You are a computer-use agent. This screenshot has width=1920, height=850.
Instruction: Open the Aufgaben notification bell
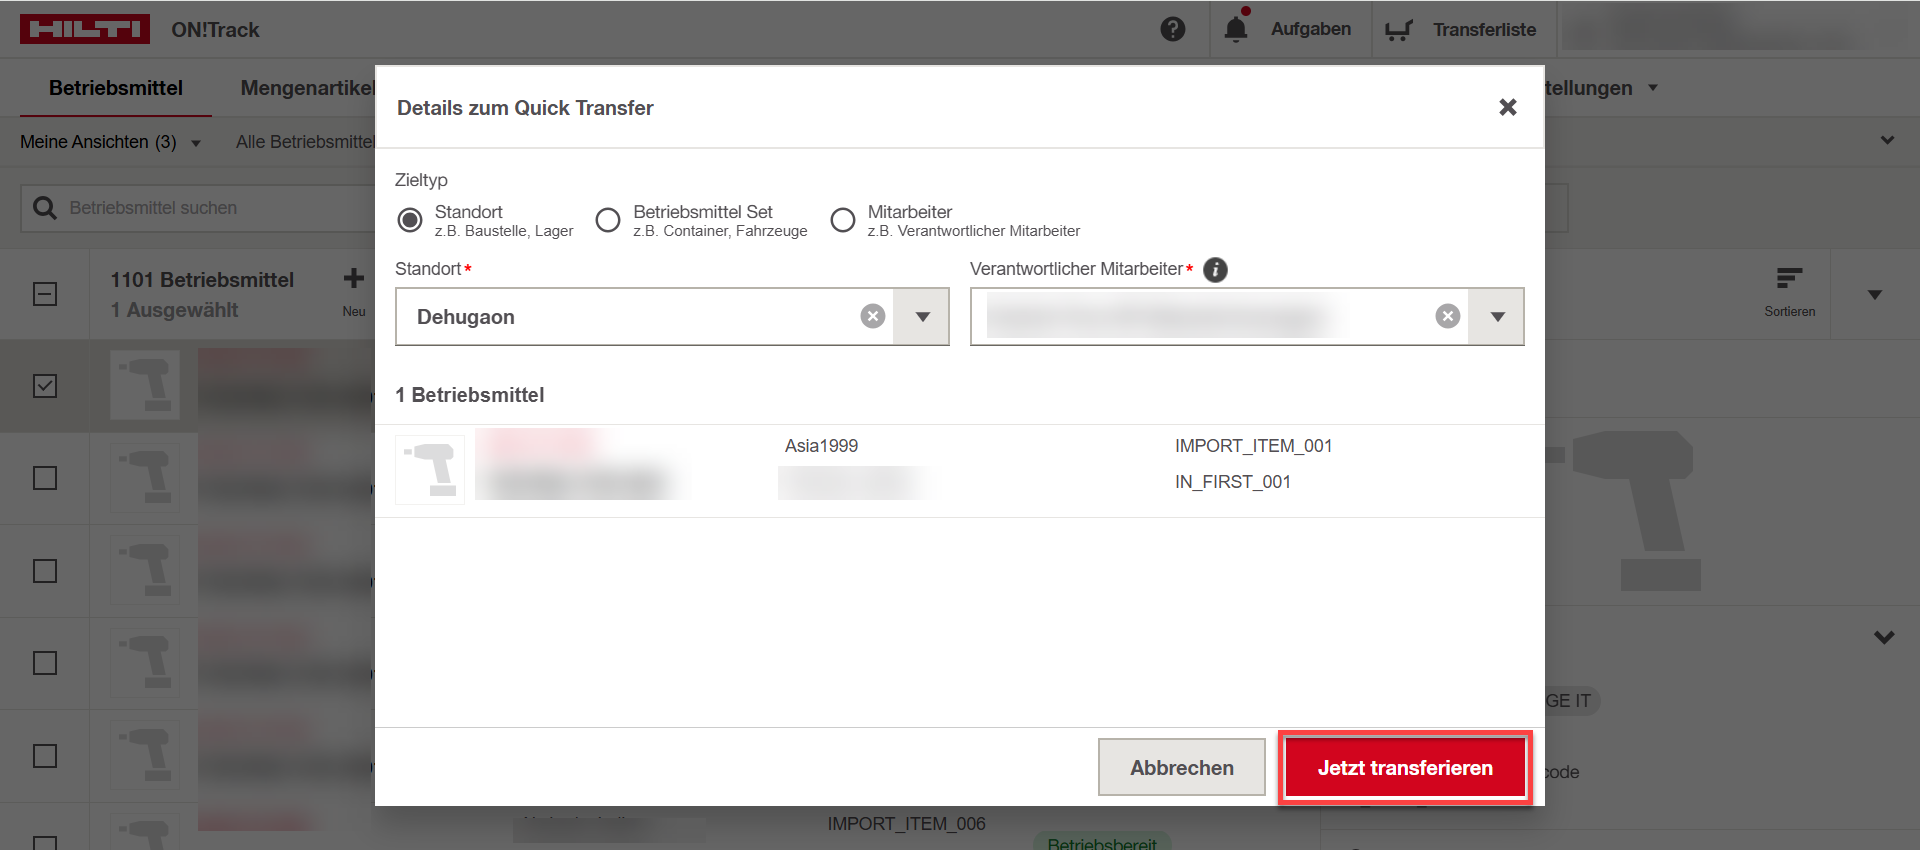[x=1236, y=29]
